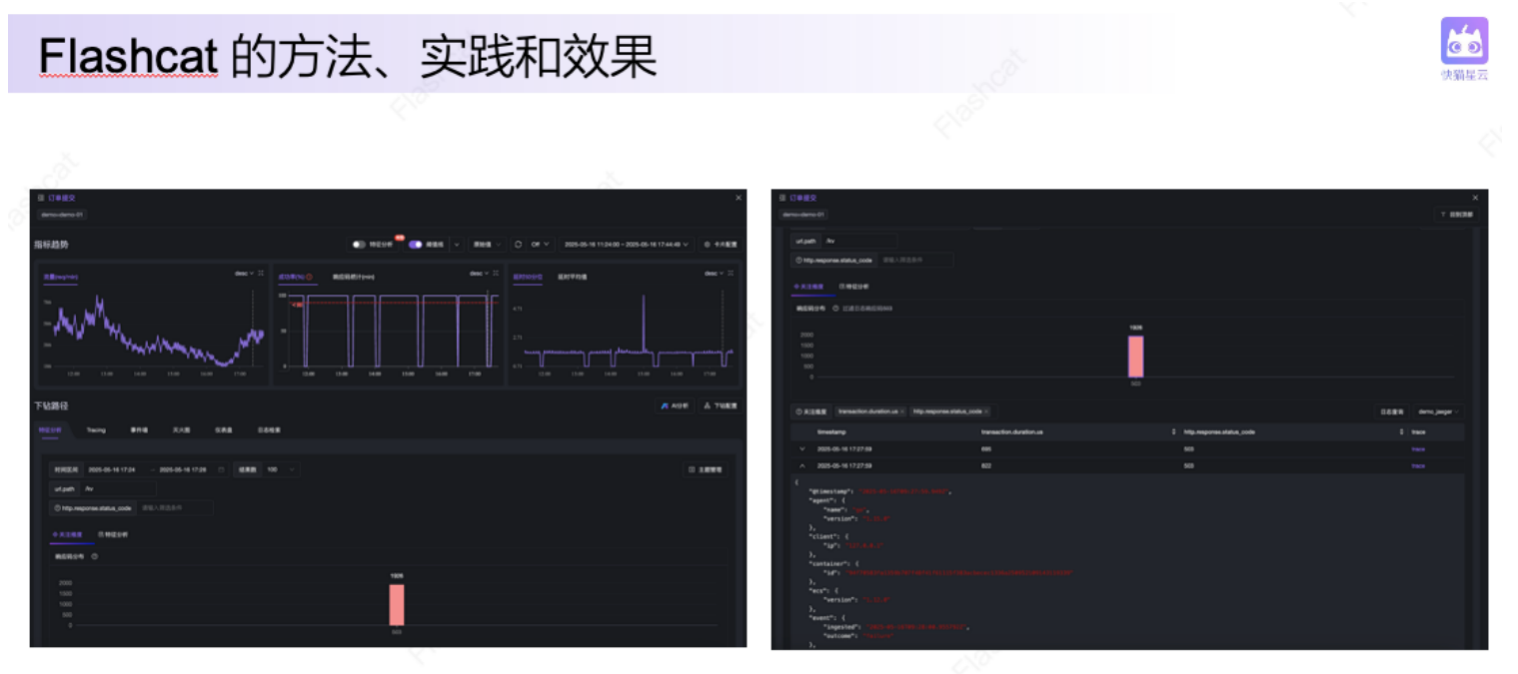
Task: Toggle the 特征分析 switch in 指标趋势 toolbar
Action: pos(358,244)
